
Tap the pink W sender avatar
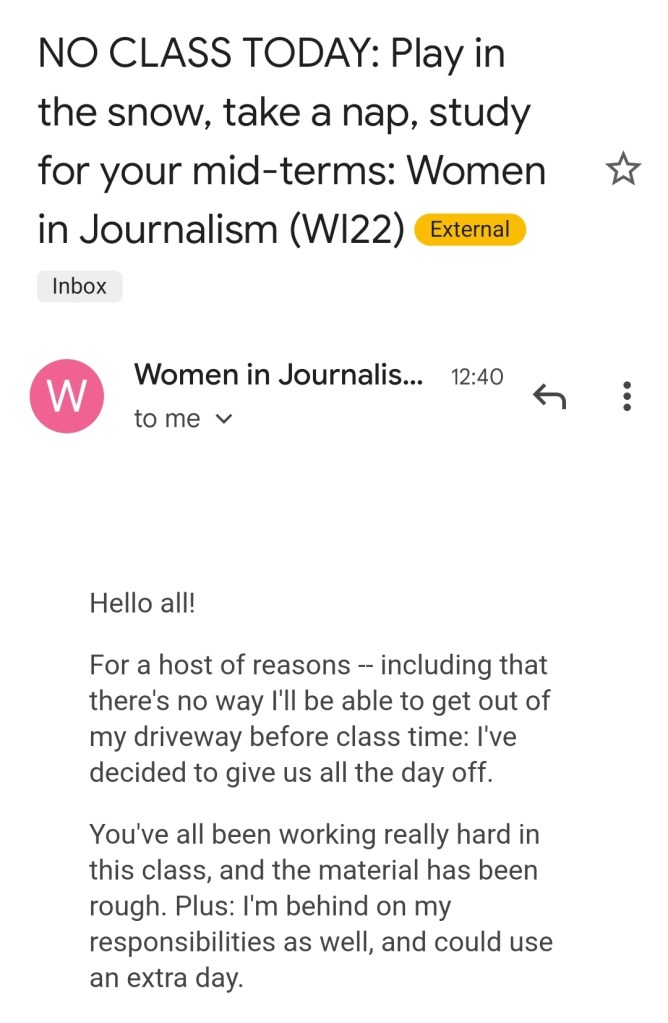pos(67,397)
